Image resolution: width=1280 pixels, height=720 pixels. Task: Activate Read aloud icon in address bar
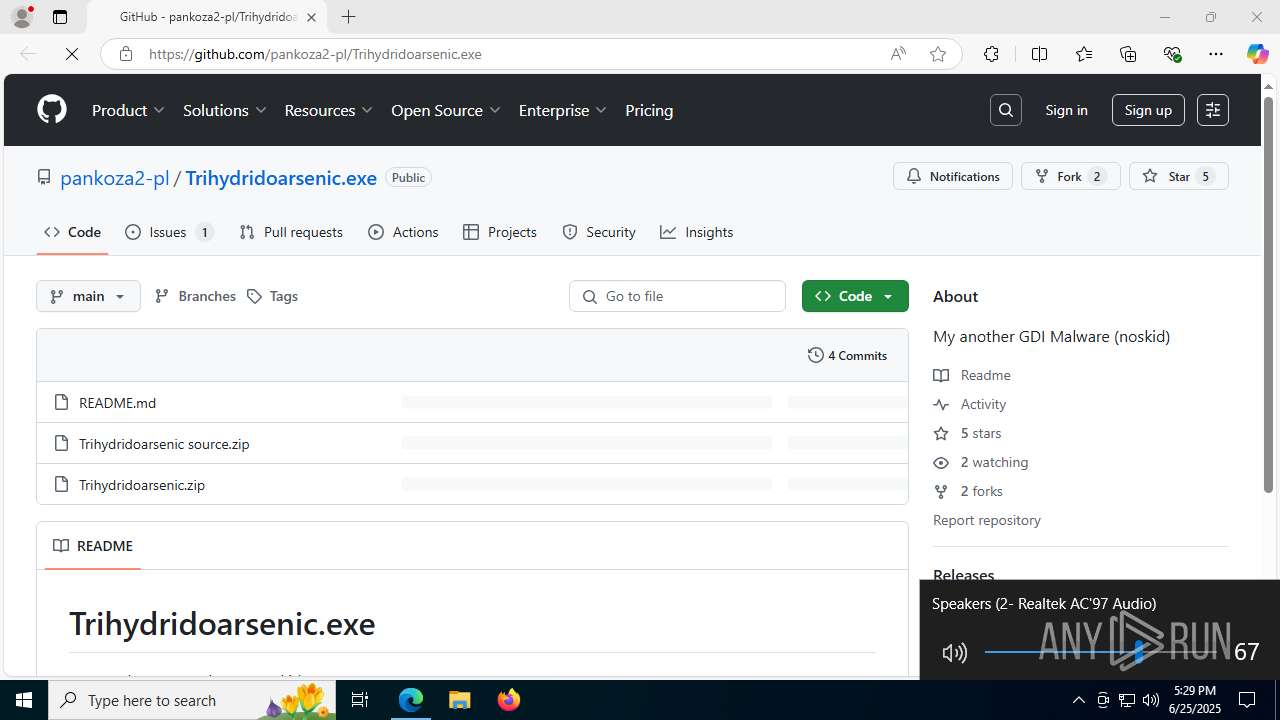898,54
